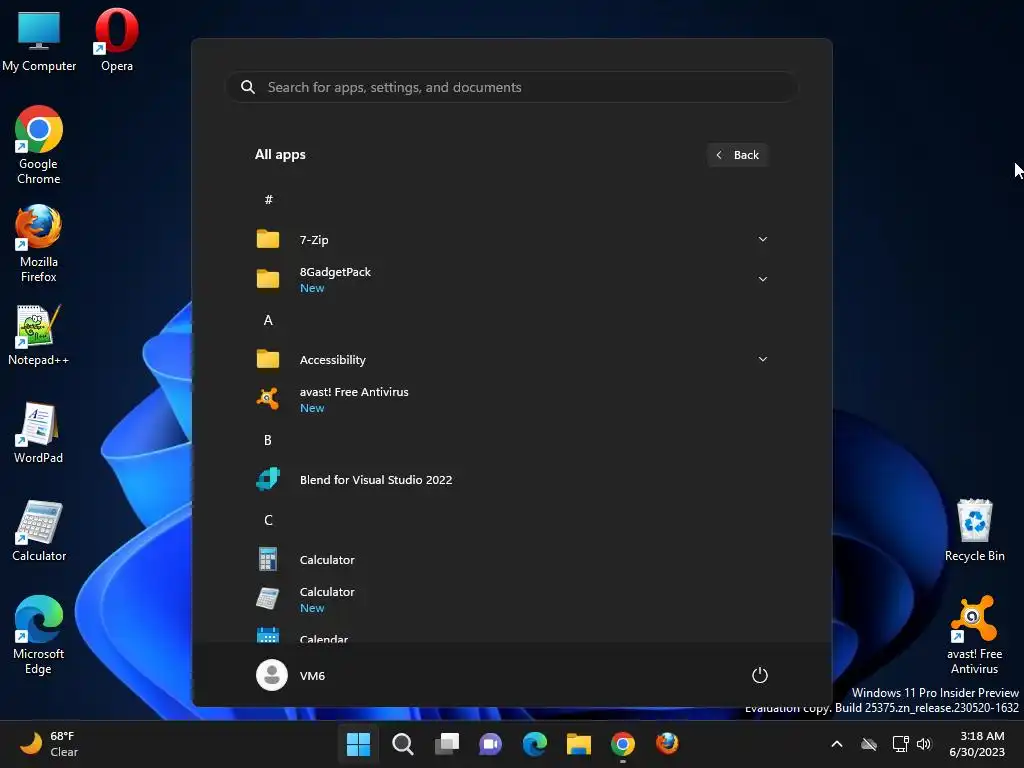
Task: Open Mozilla Firefox desktop shortcut
Action: 39,243
